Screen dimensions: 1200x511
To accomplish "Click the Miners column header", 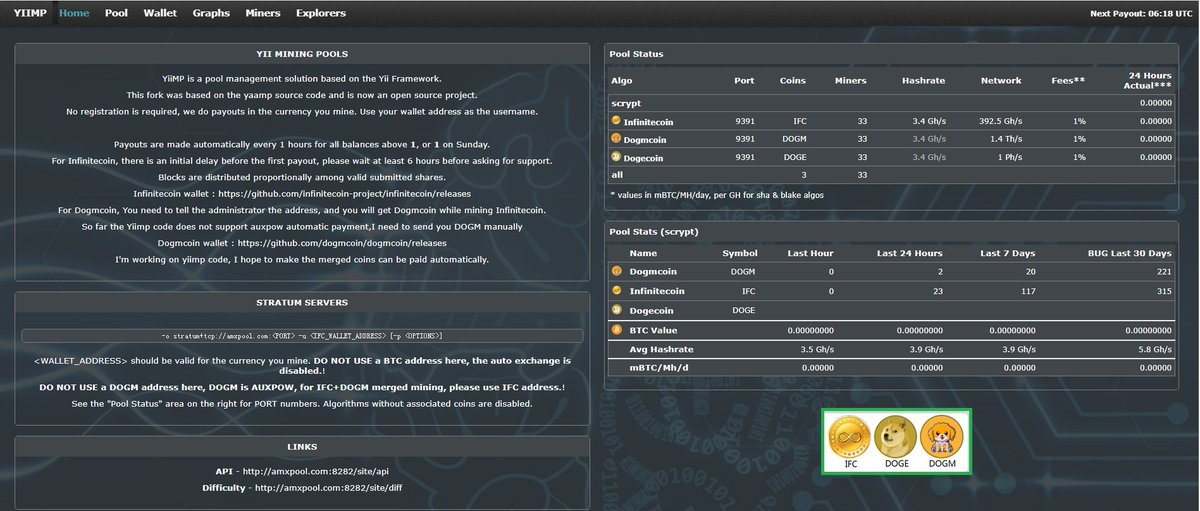I will pyautogui.click(x=851, y=80).
